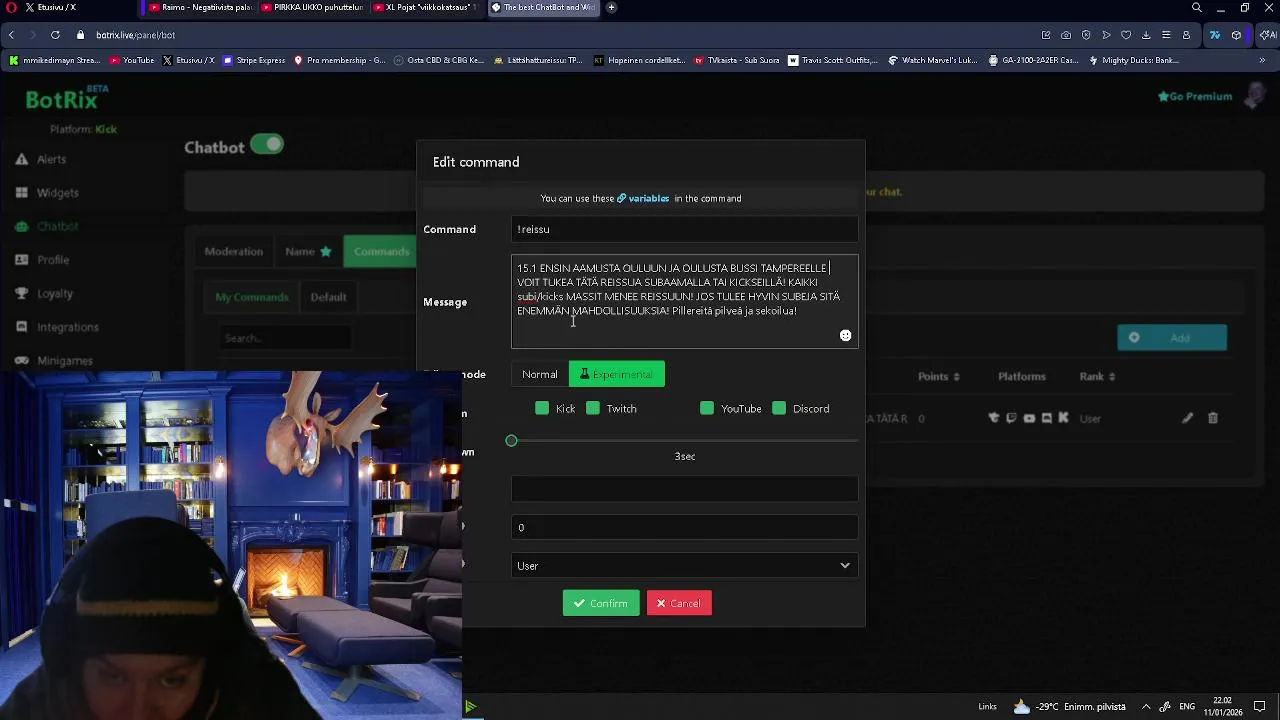Viewport: 1280px width, 720px height.
Task: Open browser tab search magnifier icon
Action: click(1197, 7)
